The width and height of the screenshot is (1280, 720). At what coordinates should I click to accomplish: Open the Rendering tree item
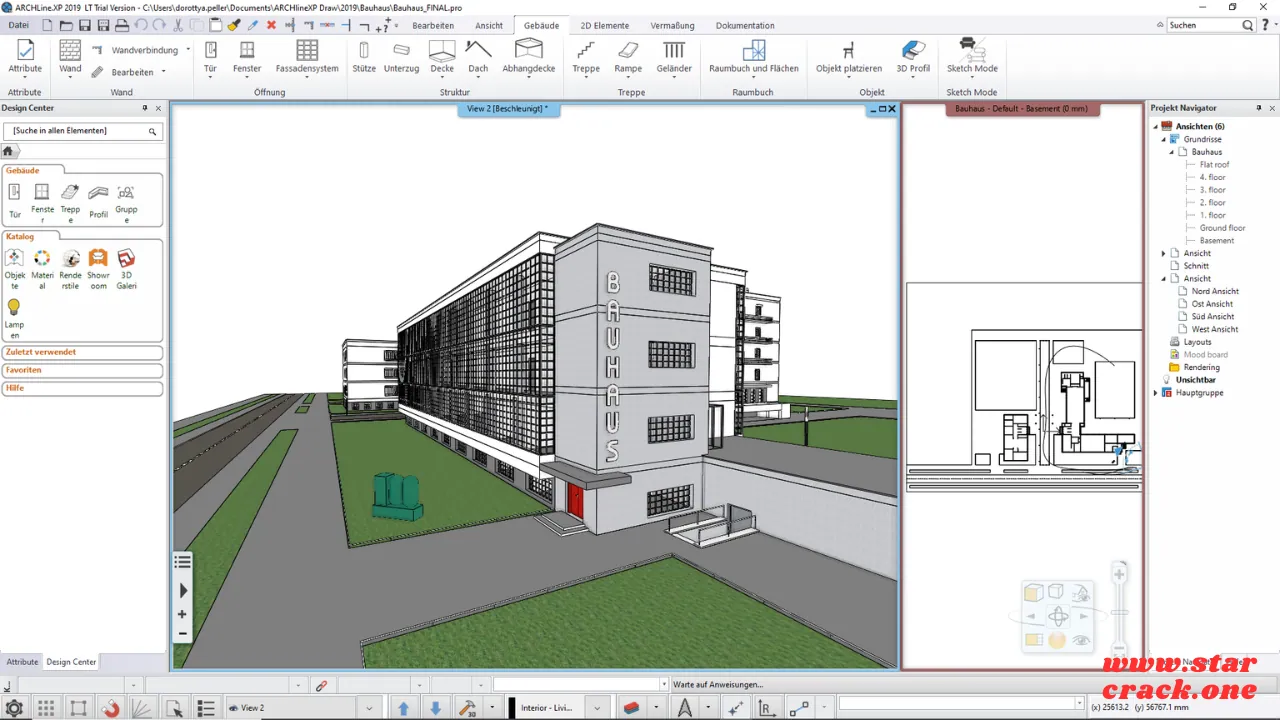click(x=1201, y=367)
